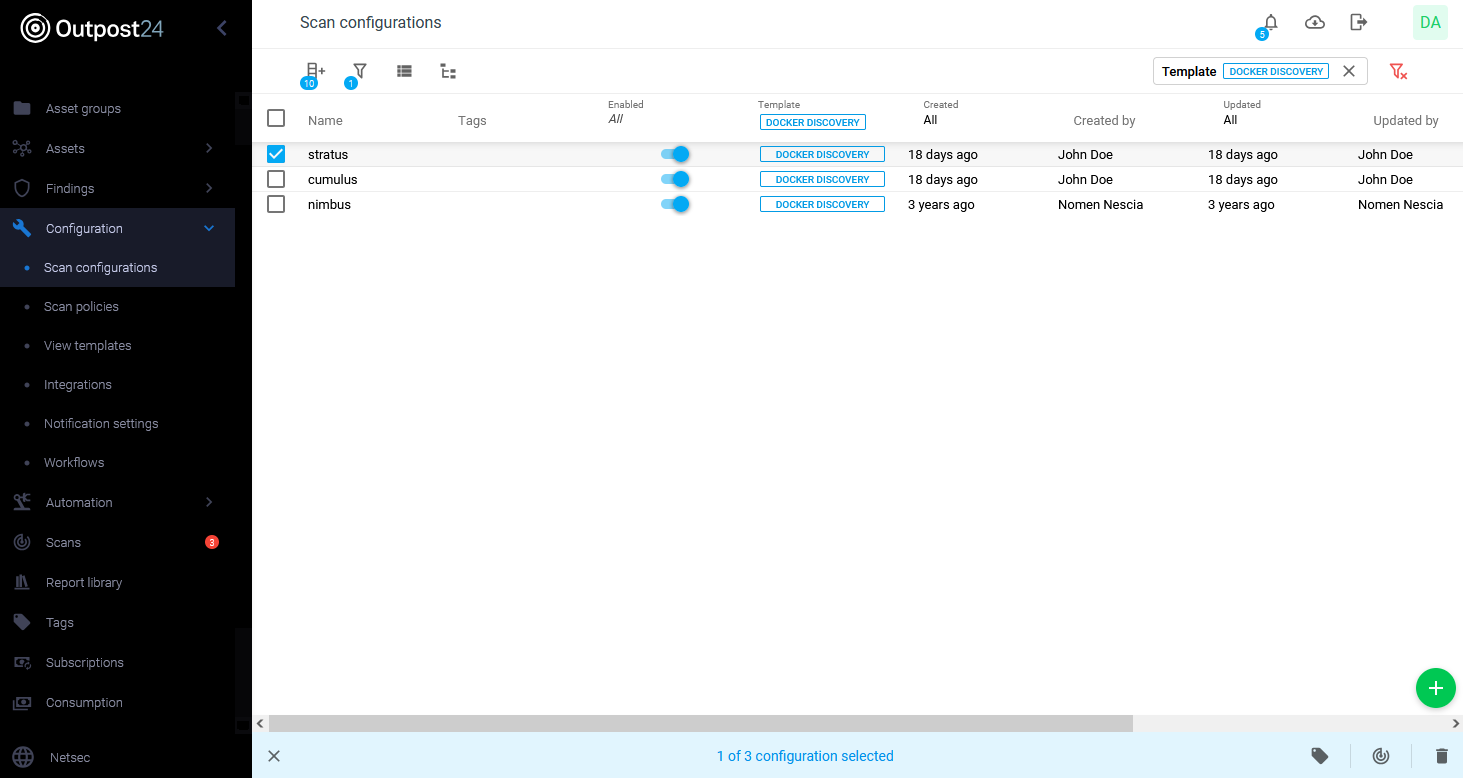Open the filter funnel icon

coord(360,71)
